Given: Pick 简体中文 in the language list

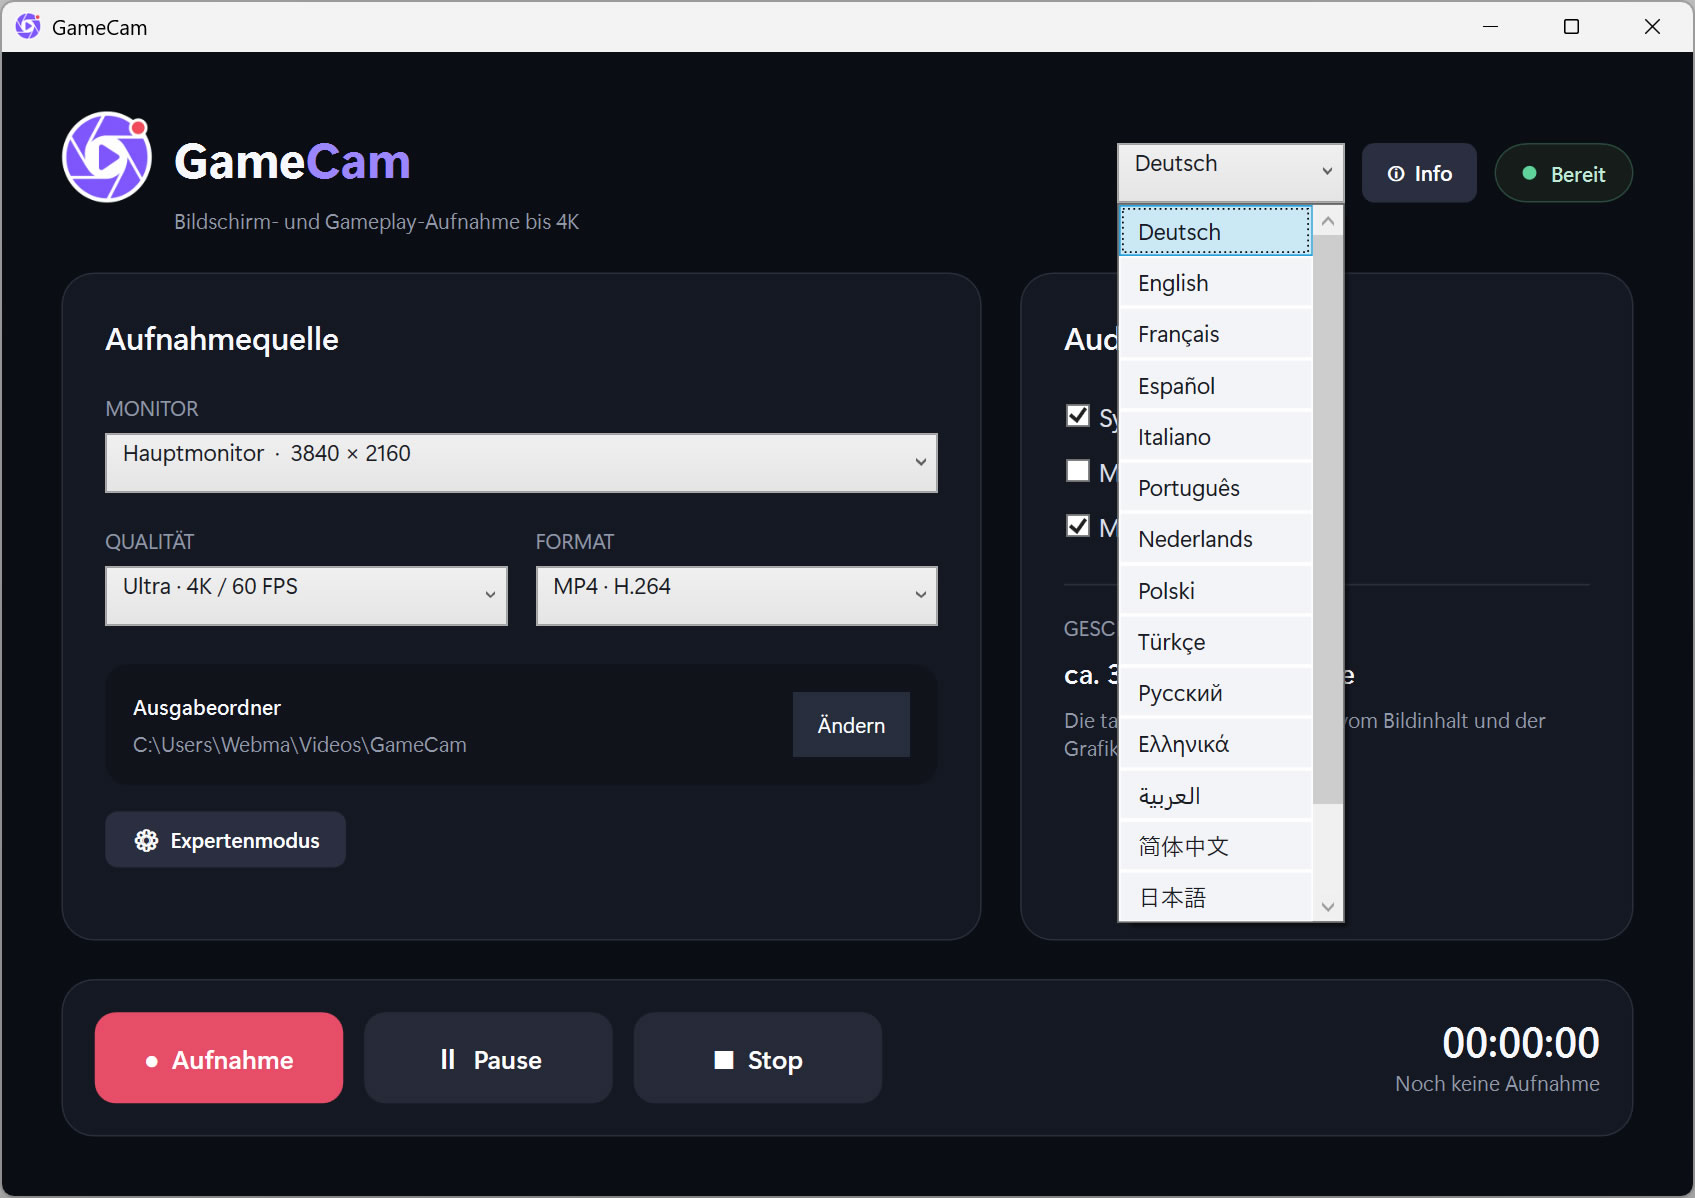Looking at the screenshot, I should click(x=1215, y=847).
